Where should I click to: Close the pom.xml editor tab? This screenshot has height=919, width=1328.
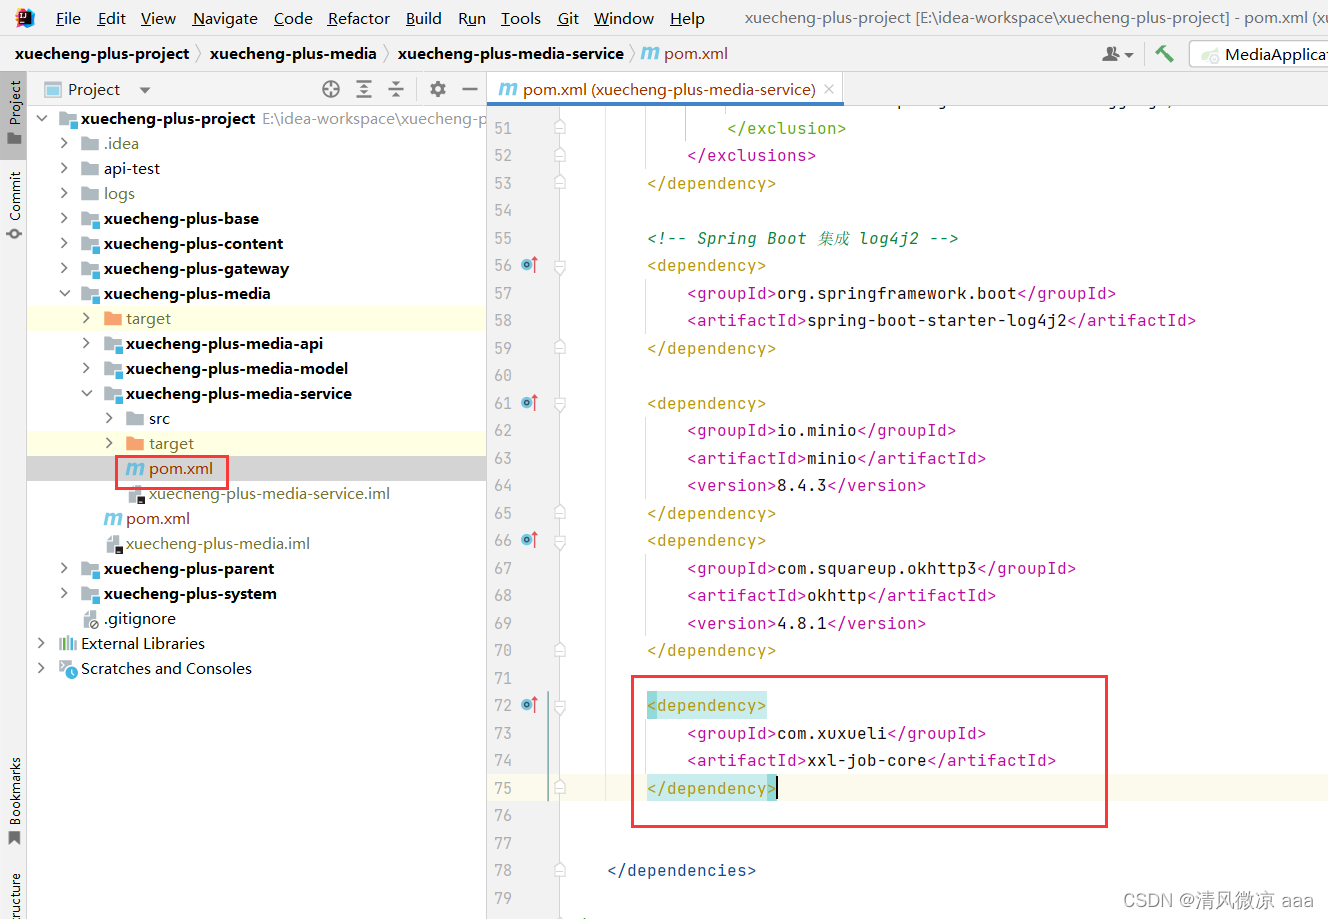829,89
